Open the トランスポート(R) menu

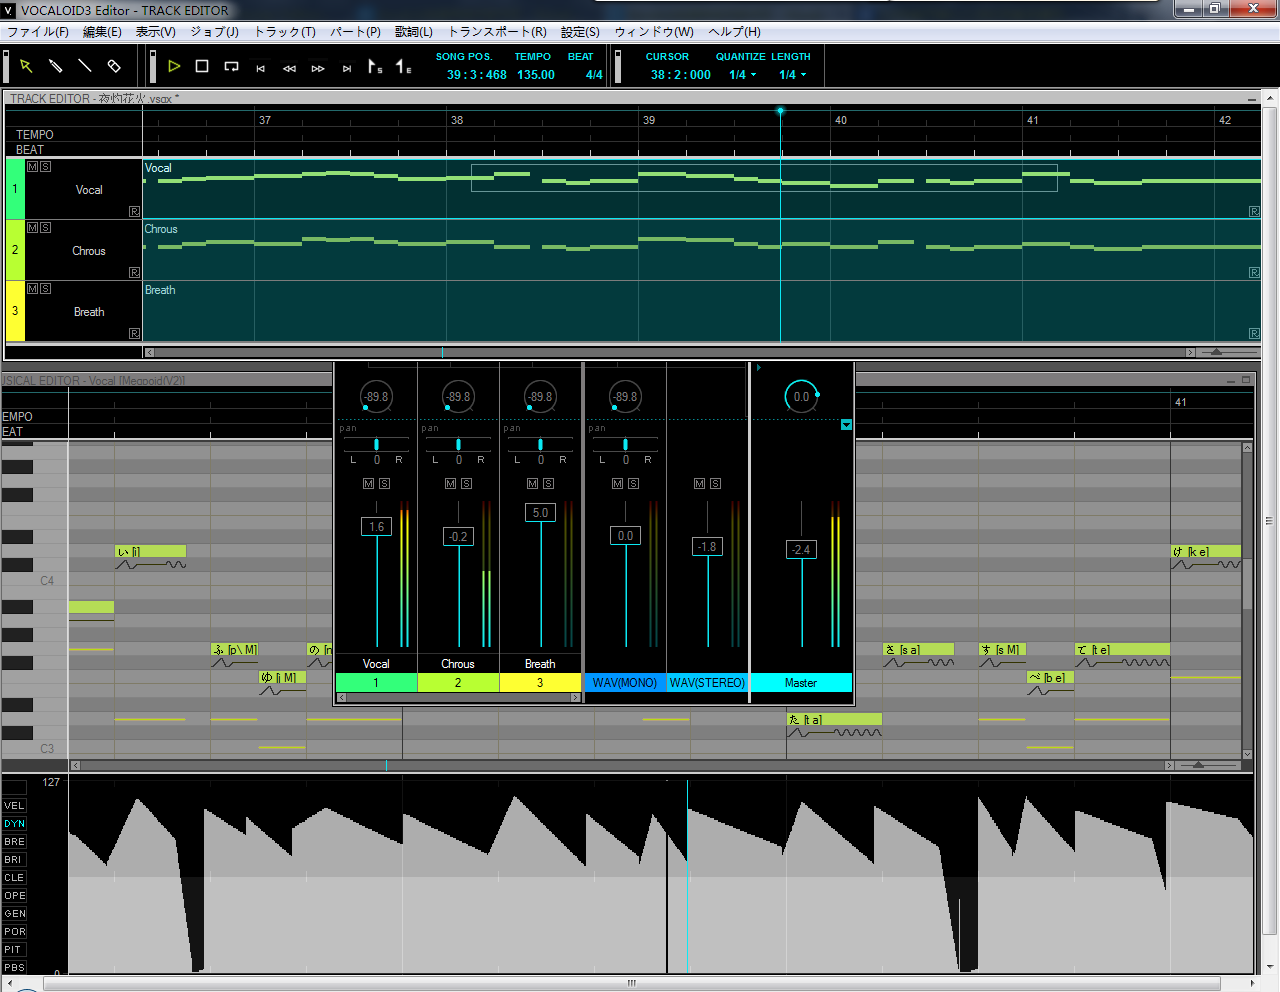point(497,32)
